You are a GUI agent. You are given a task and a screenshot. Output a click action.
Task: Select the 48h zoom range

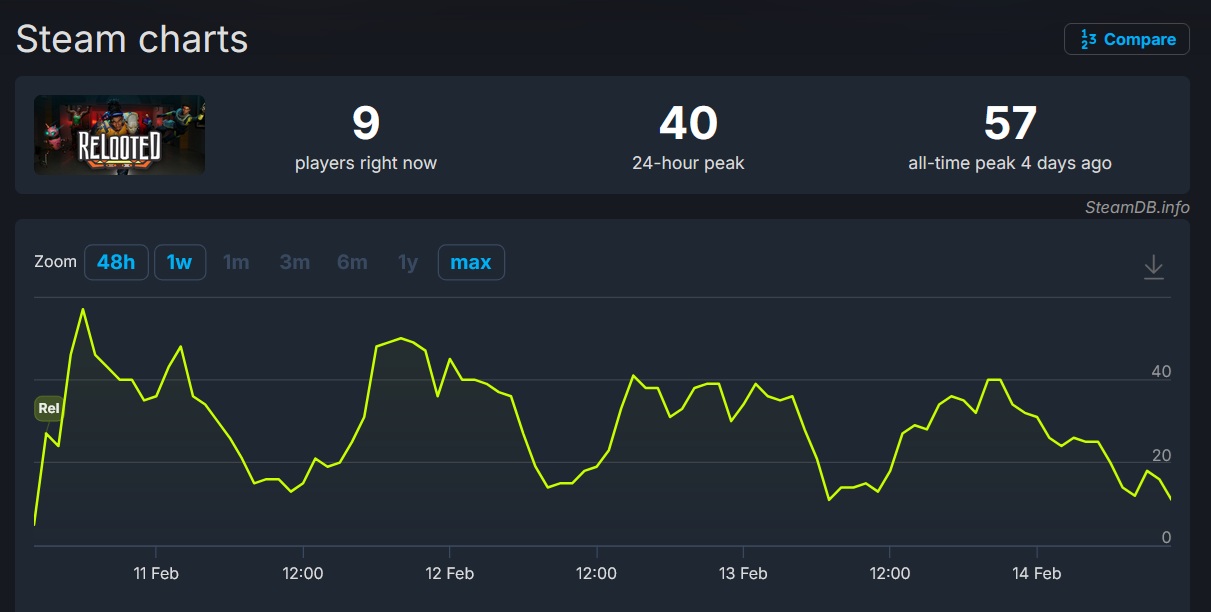[x=116, y=262]
